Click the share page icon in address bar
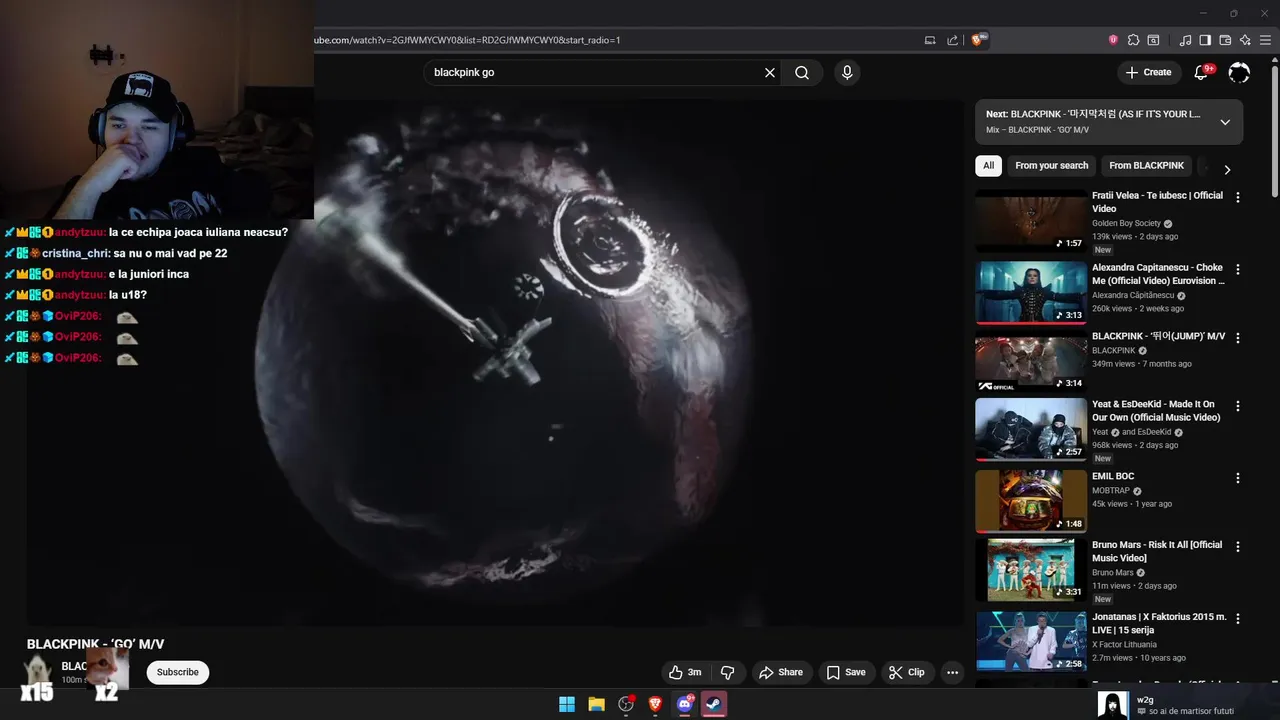 [953, 40]
